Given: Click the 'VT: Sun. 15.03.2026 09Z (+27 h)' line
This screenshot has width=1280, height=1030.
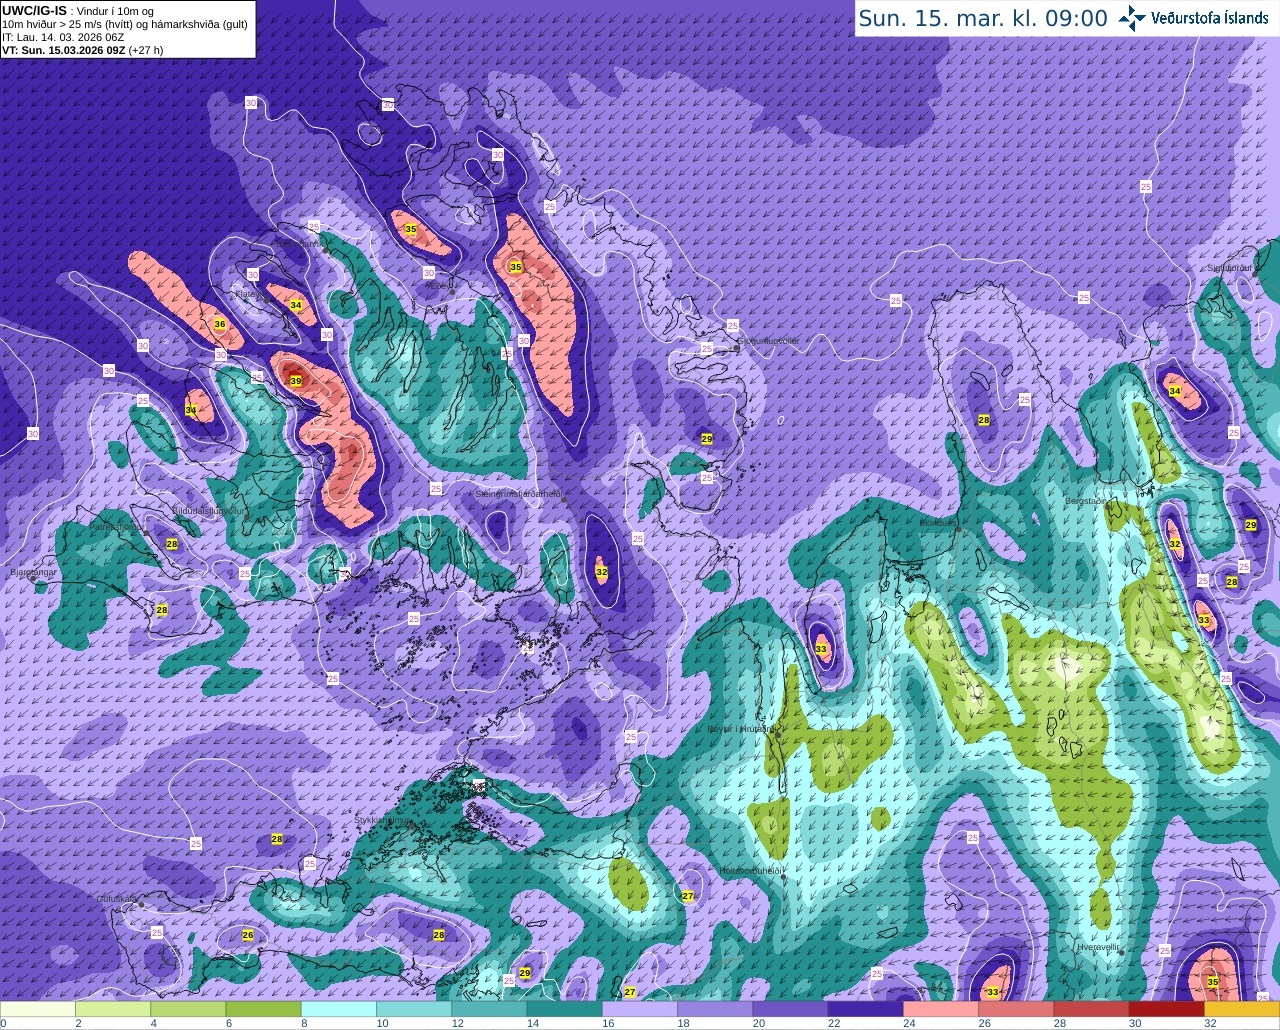Looking at the screenshot, I should point(82,50).
